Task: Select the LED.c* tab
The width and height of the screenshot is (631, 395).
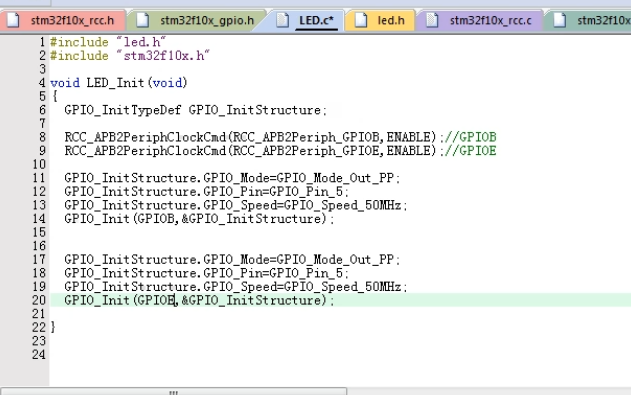Action: (304, 21)
